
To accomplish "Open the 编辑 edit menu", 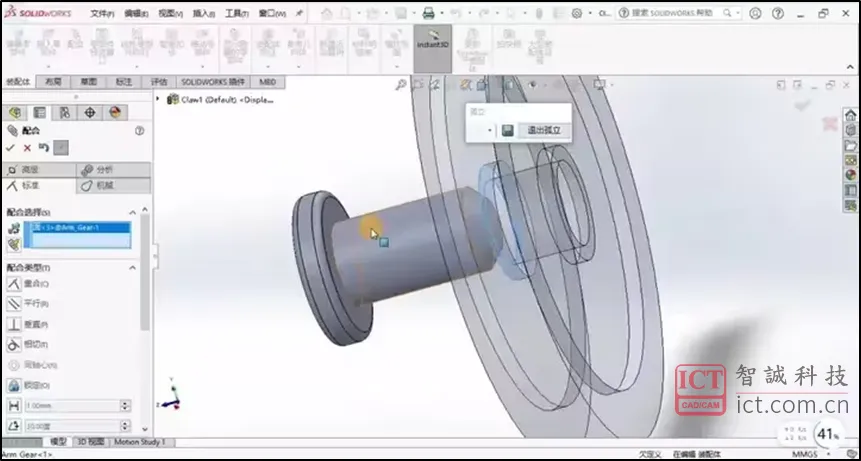I will click(136, 14).
